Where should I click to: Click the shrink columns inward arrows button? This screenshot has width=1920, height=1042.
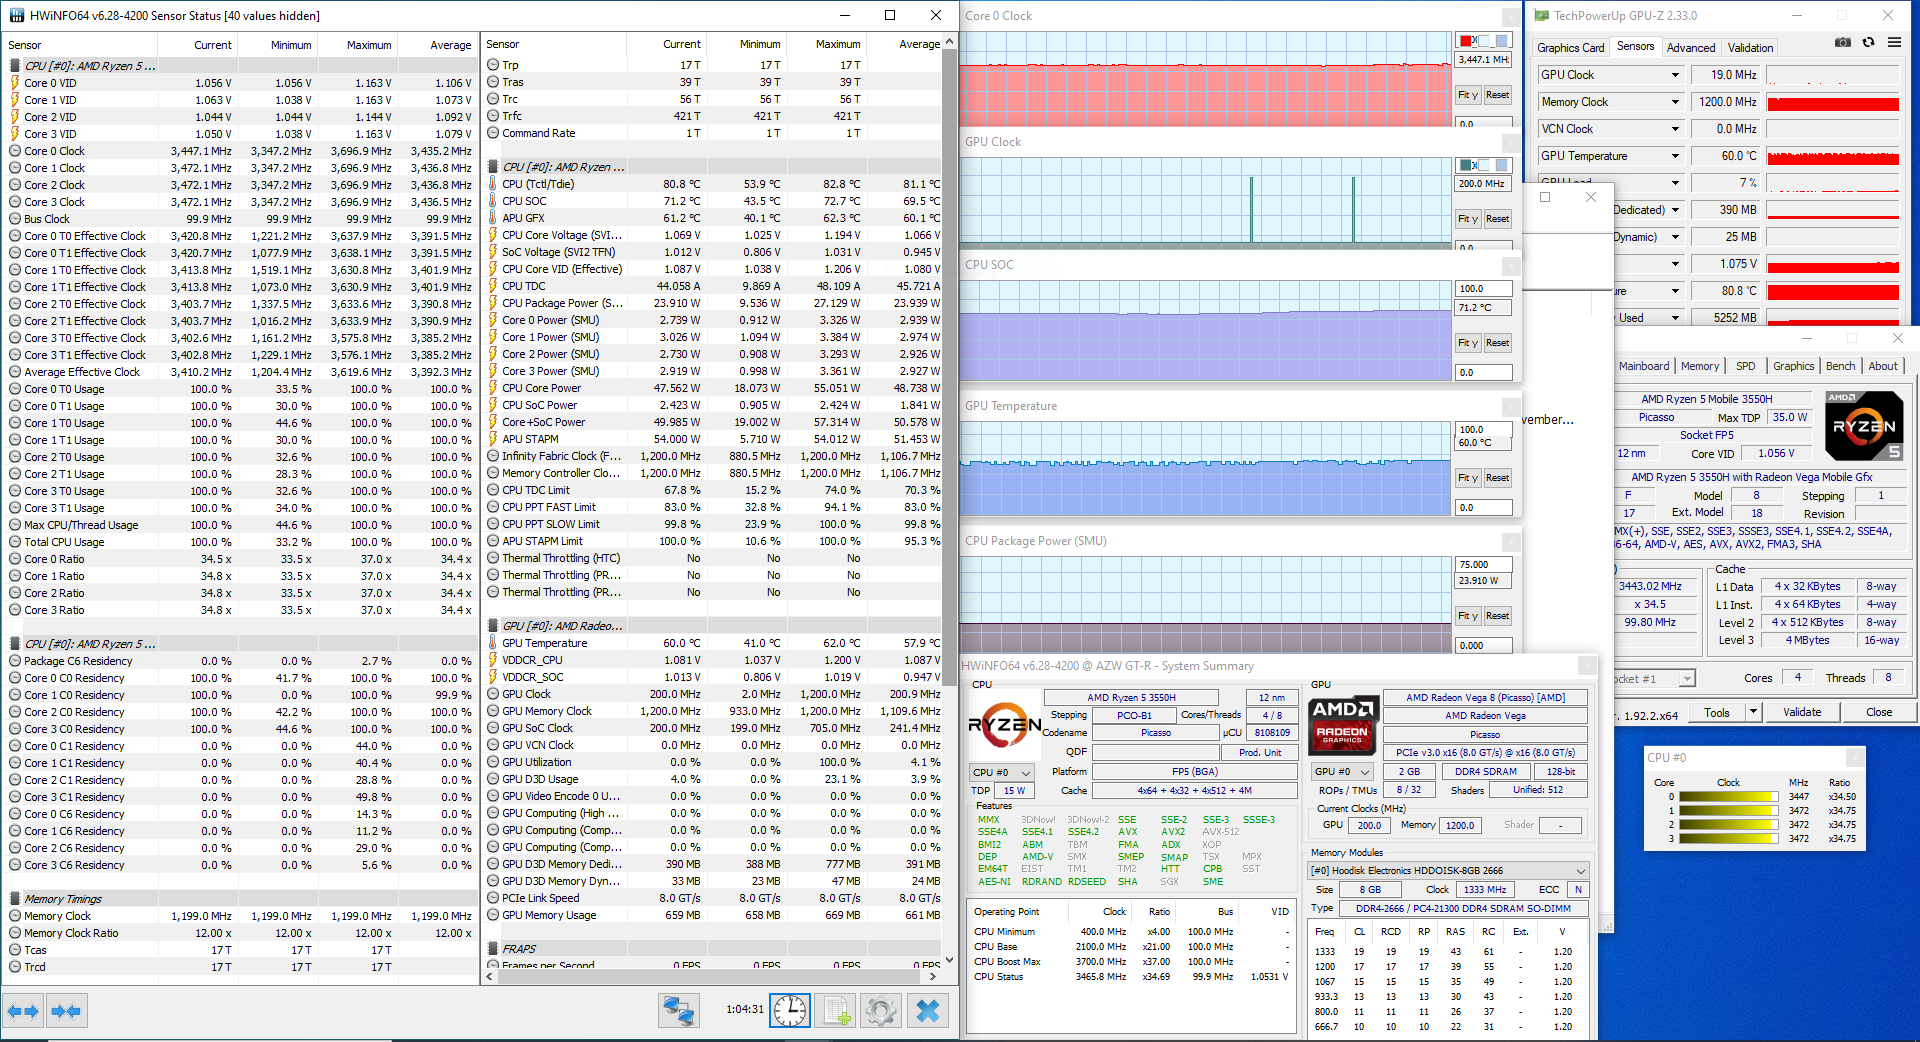66,1011
